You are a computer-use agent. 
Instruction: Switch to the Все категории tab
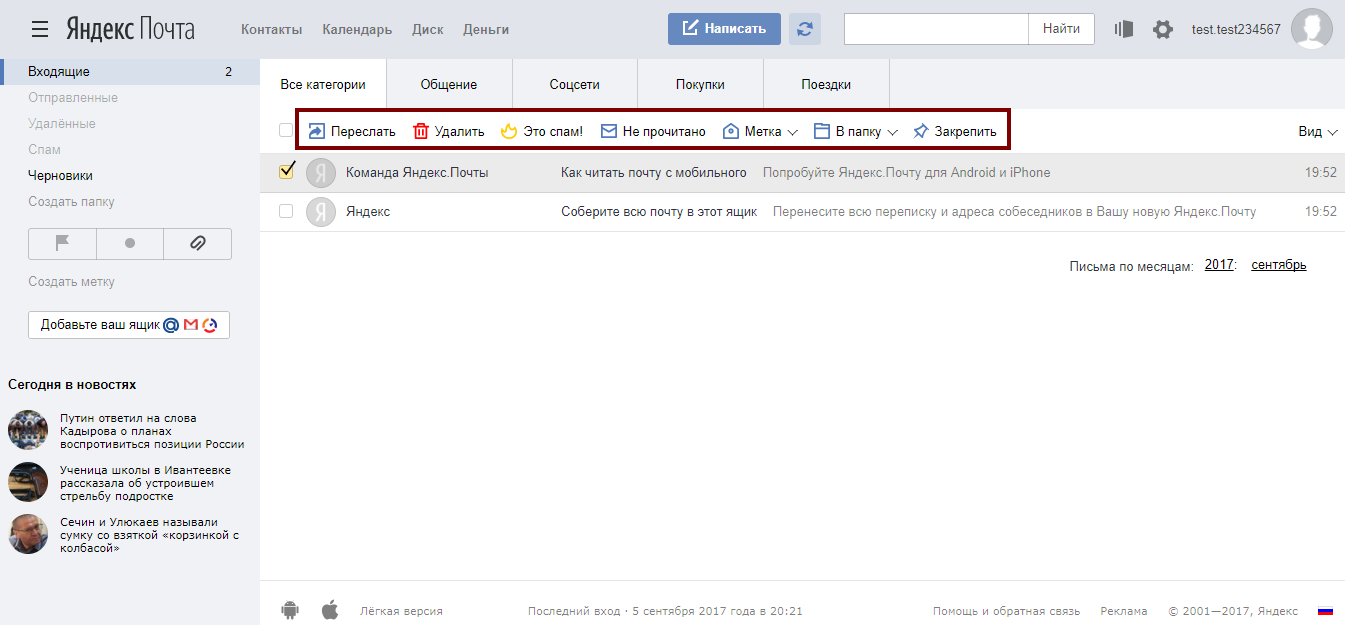point(323,85)
